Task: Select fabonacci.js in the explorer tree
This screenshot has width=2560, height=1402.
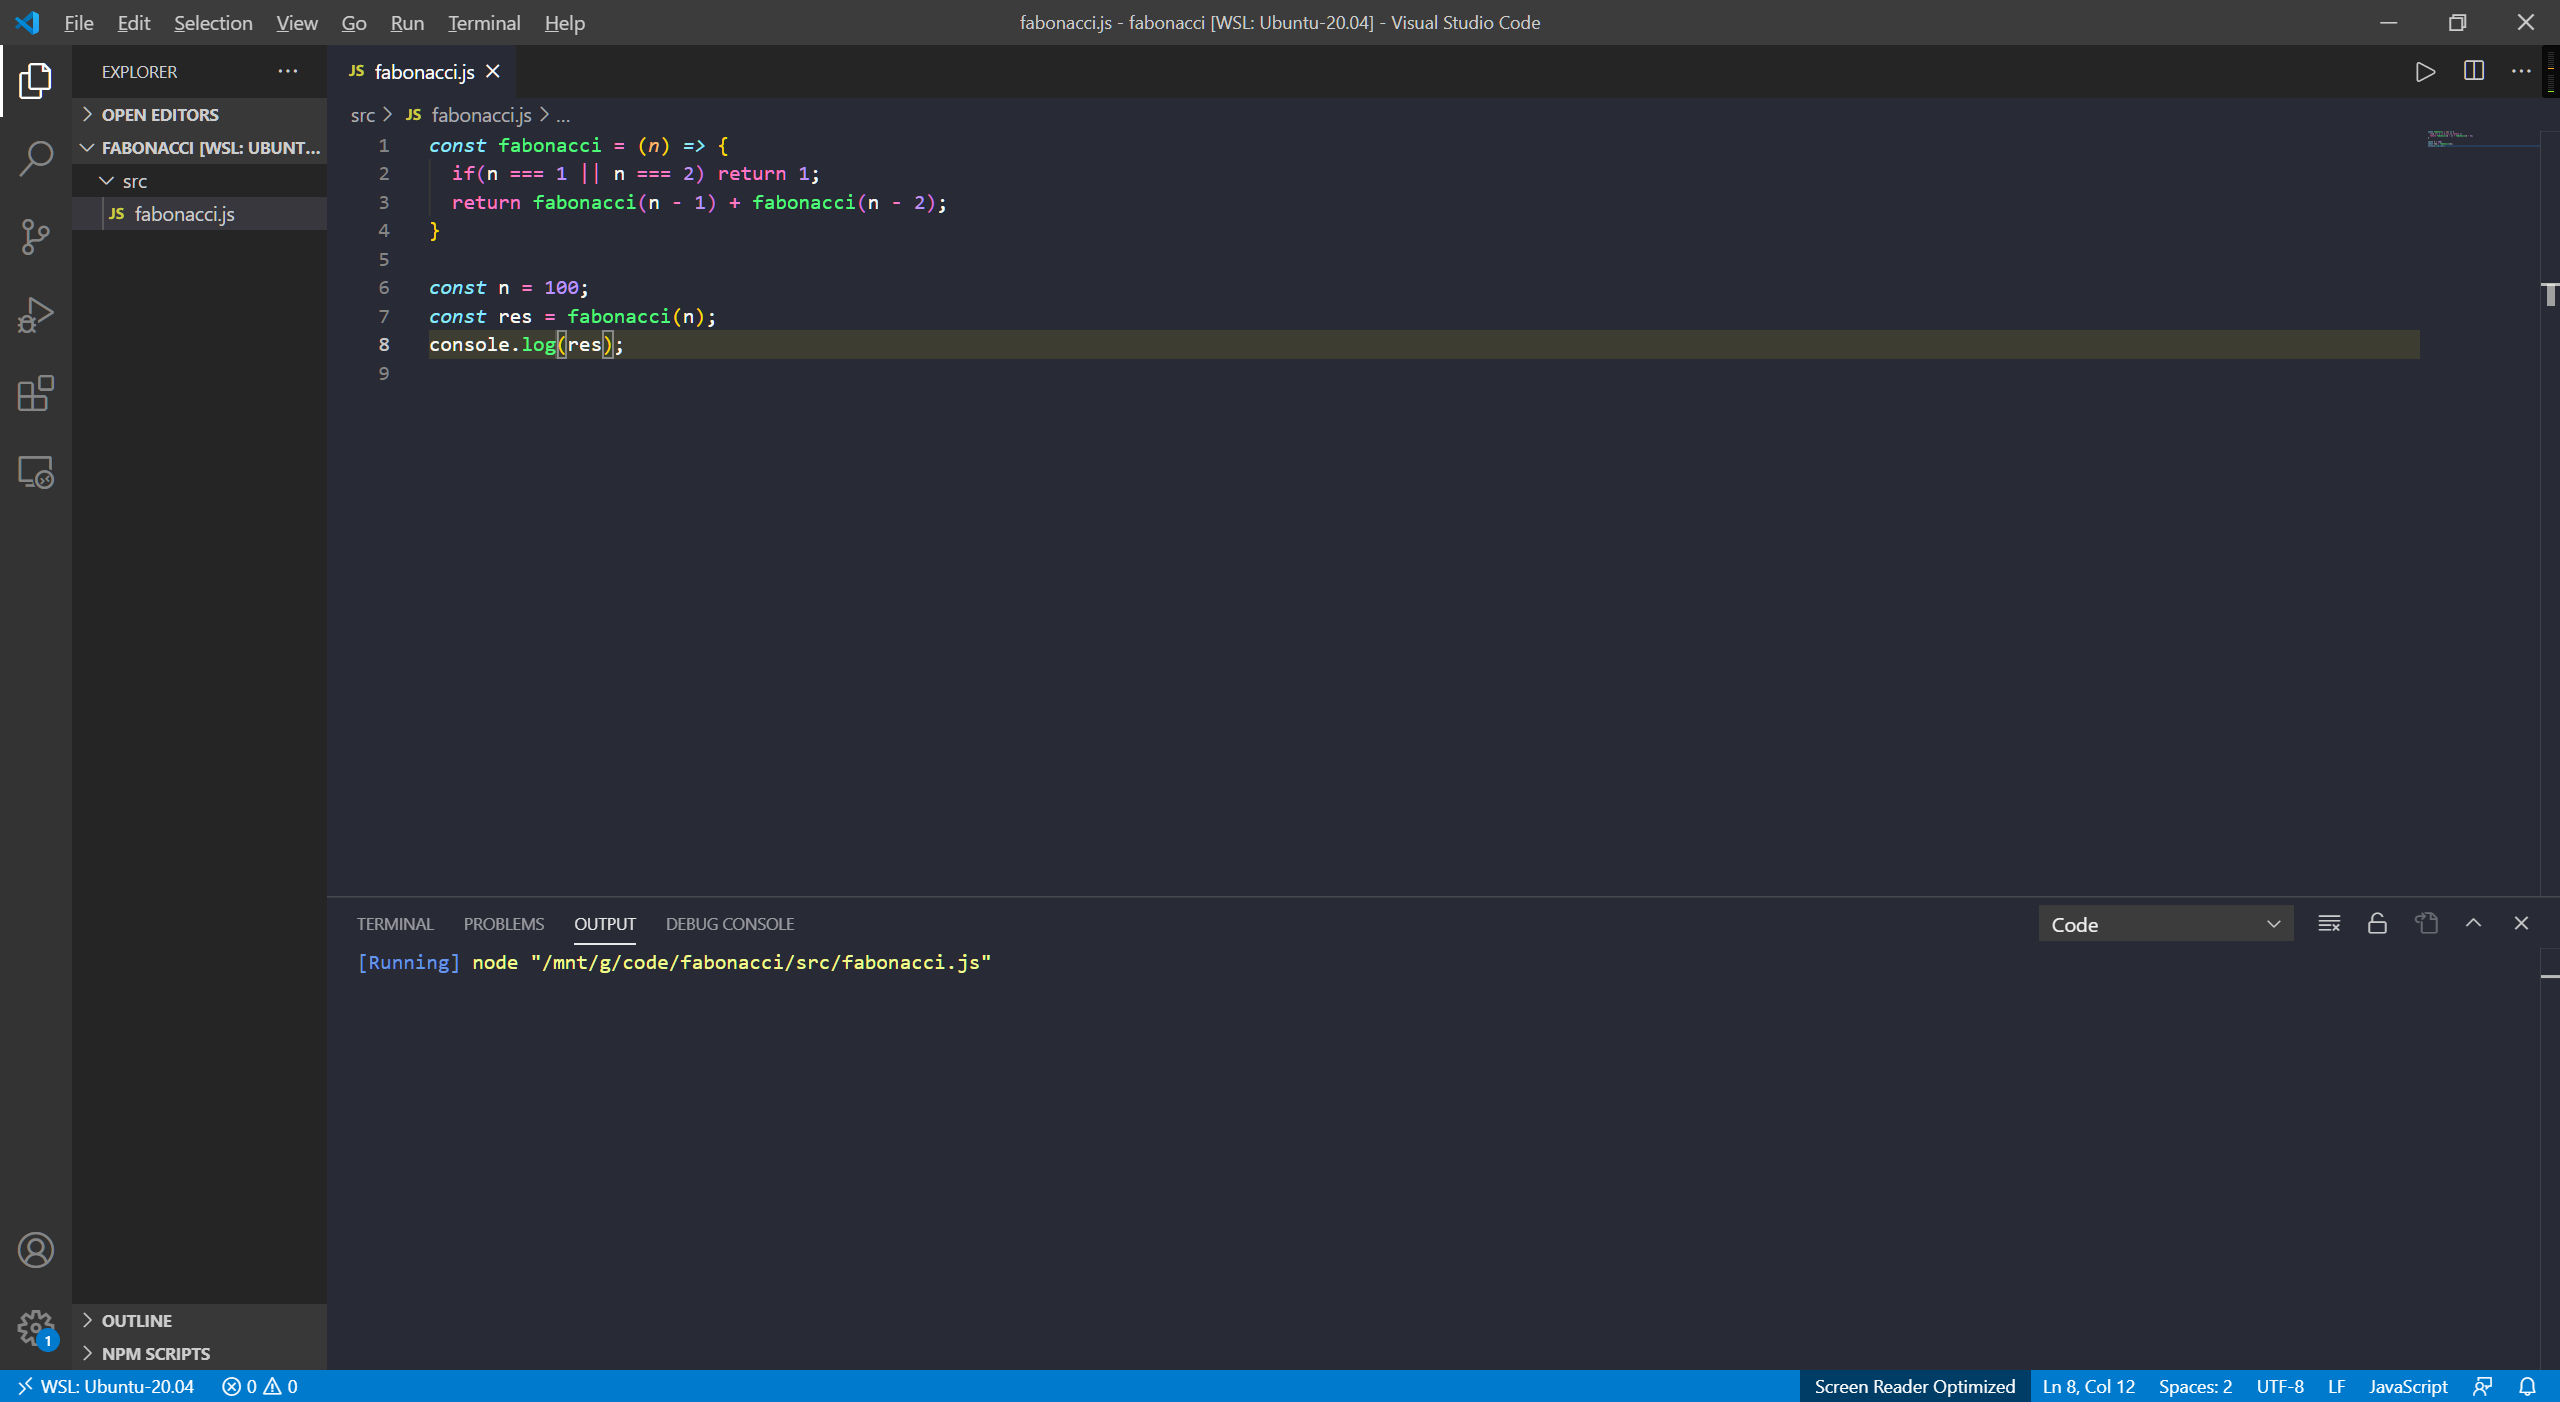Action: [200, 214]
